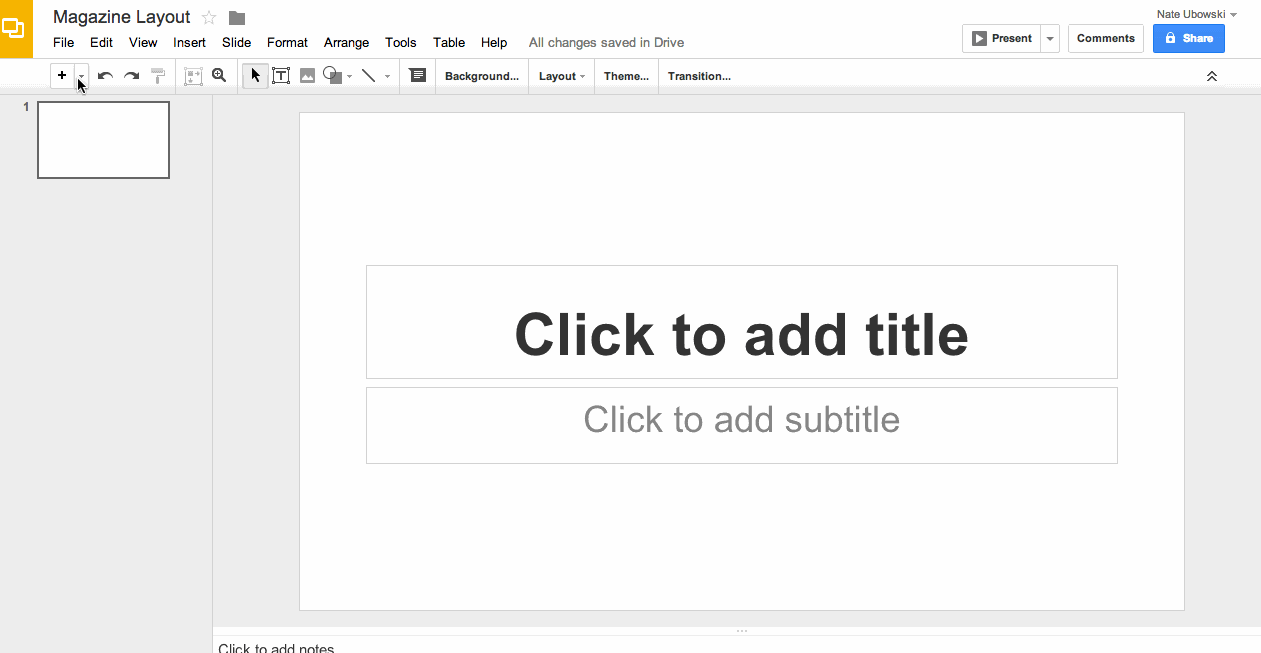The width and height of the screenshot is (1261, 653).
Task: Select the Text box tool
Action: coord(281,75)
